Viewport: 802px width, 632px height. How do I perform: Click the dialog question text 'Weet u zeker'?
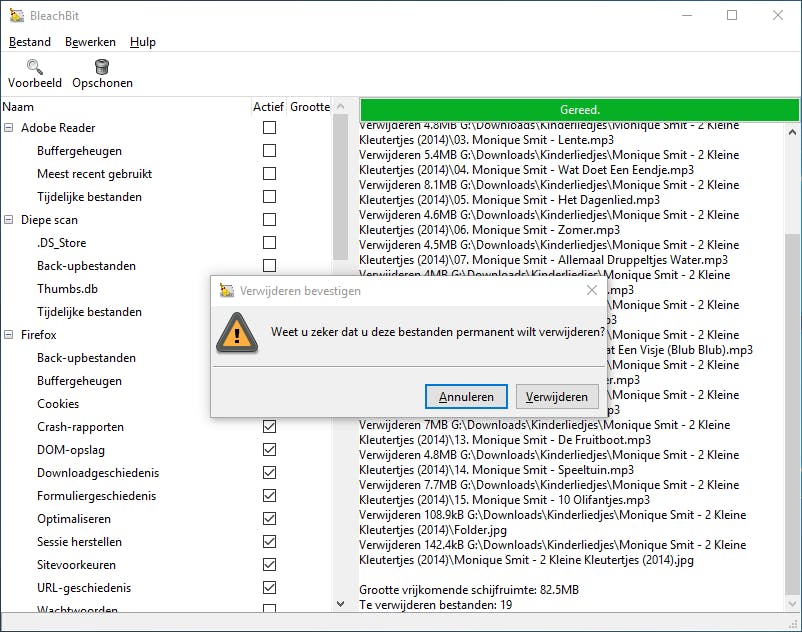pyautogui.click(x=438, y=332)
